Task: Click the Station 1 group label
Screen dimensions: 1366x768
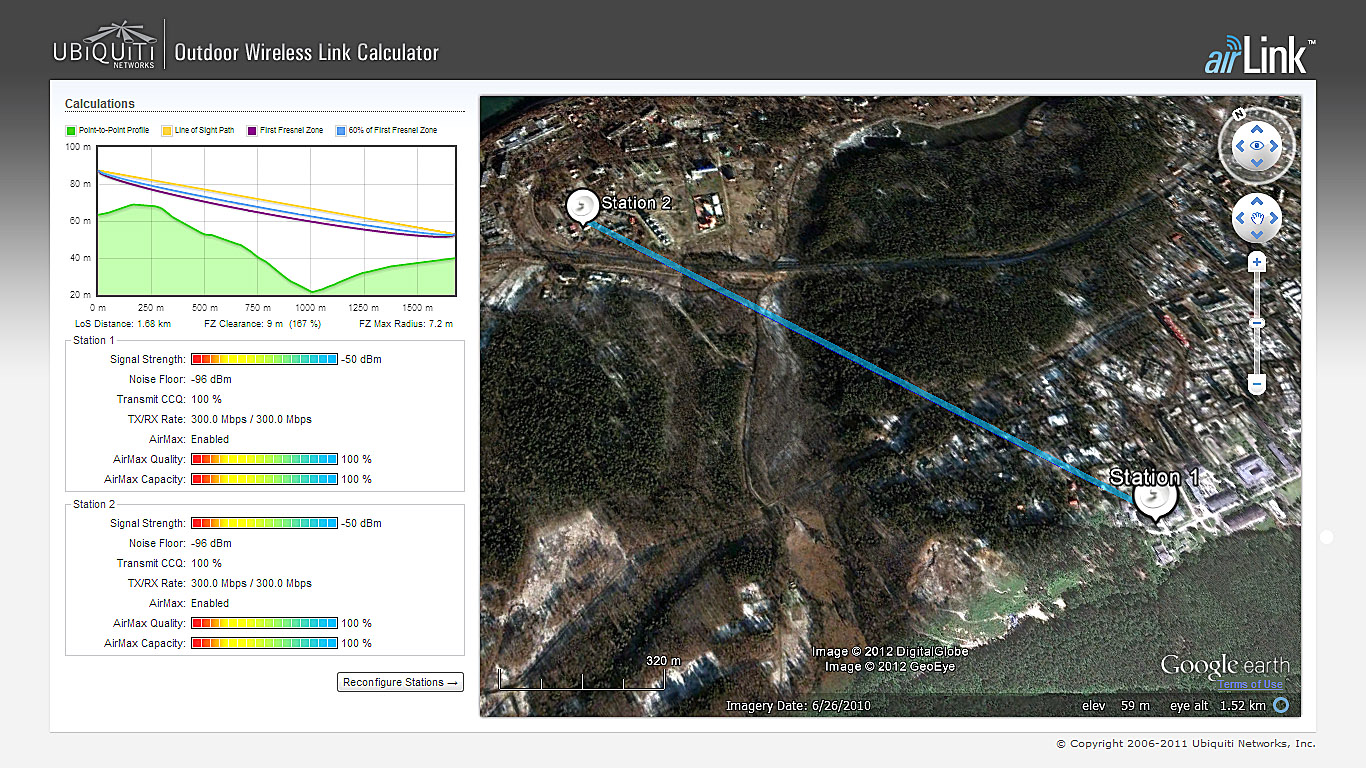Action: (94, 340)
